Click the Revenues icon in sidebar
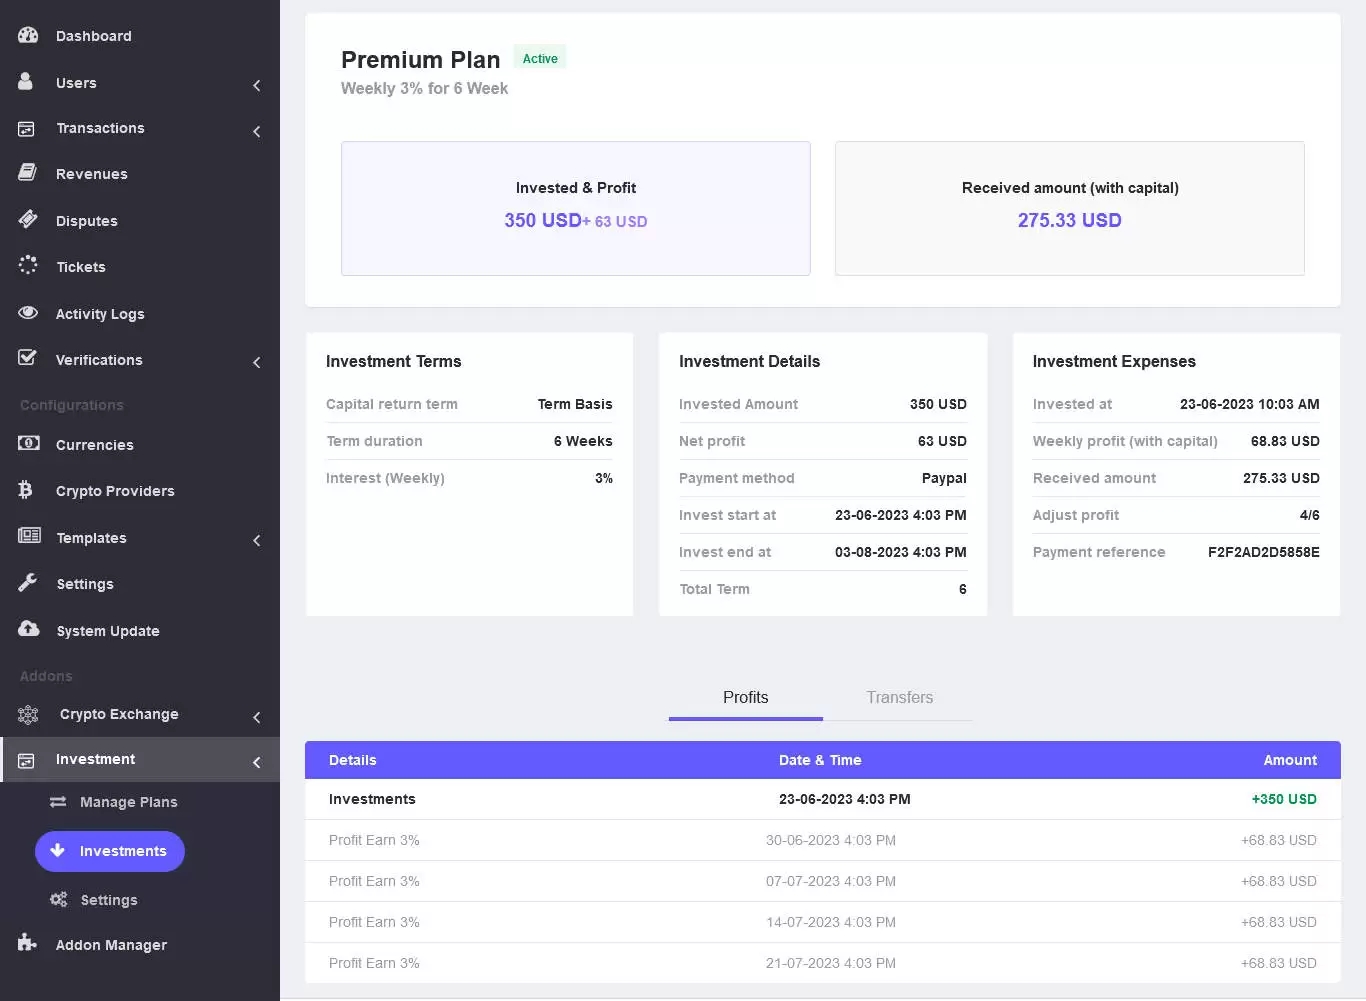The height and width of the screenshot is (1001, 1366). click(28, 173)
